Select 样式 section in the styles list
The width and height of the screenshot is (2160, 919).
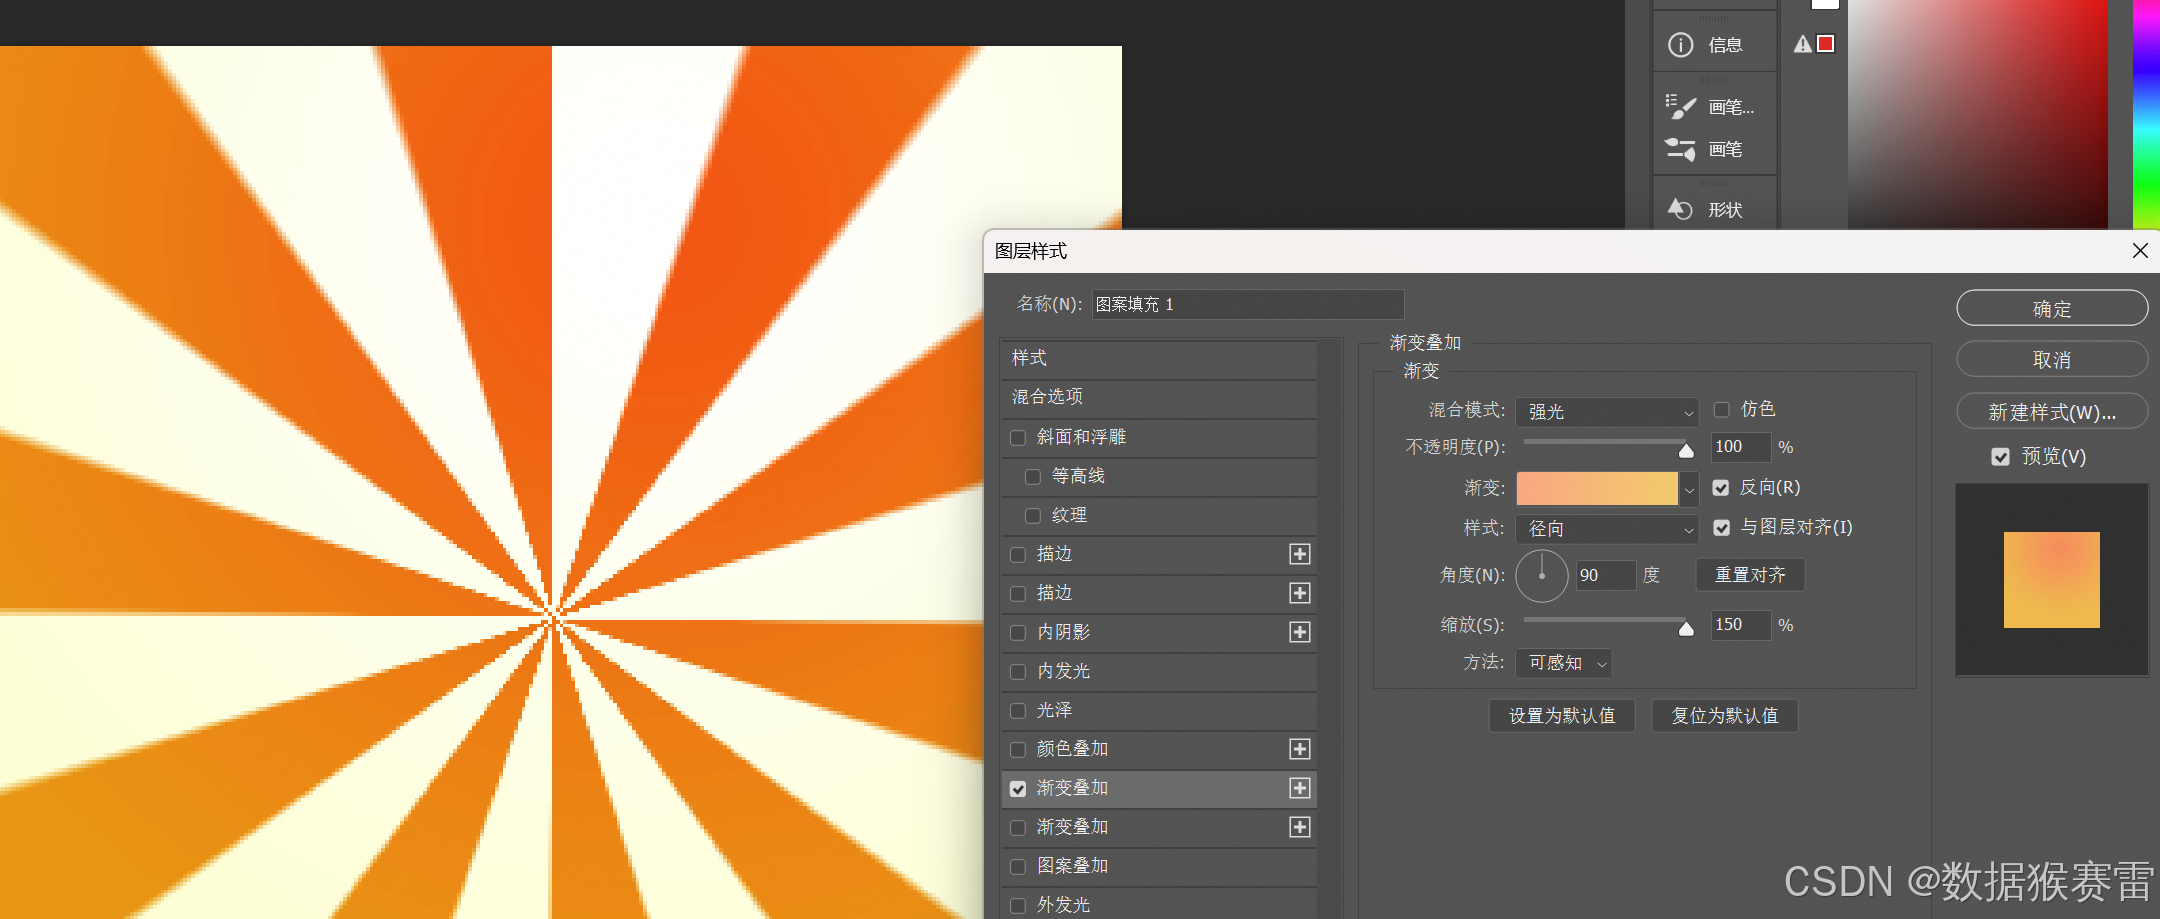click(1159, 358)
